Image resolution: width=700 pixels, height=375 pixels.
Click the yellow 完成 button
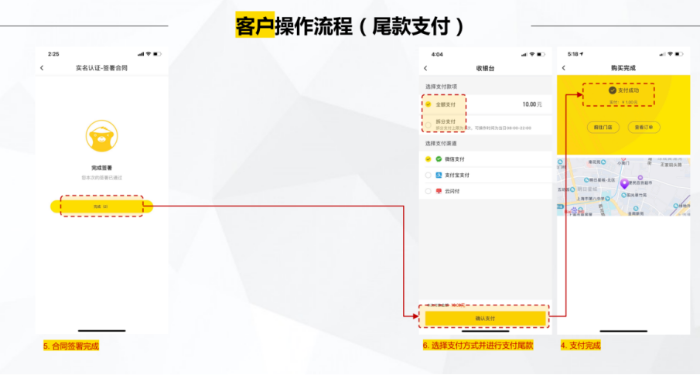pos(102,206)
